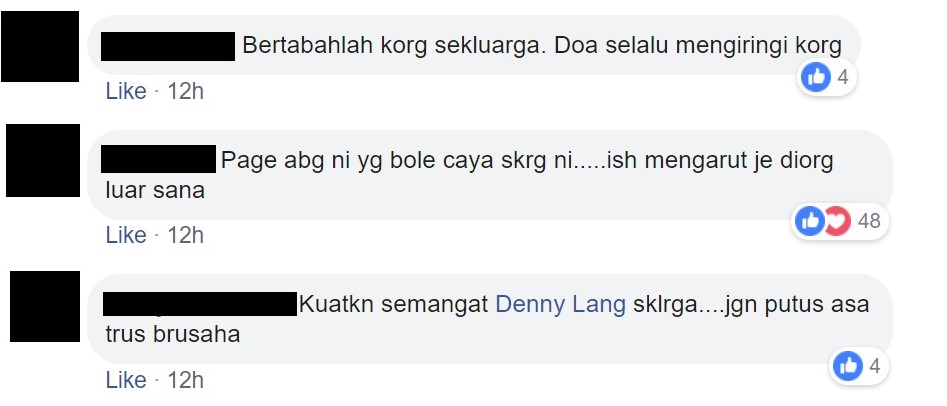
Task: Click the heart reaction icon showing 48 reactions
Action: [837, 221]
